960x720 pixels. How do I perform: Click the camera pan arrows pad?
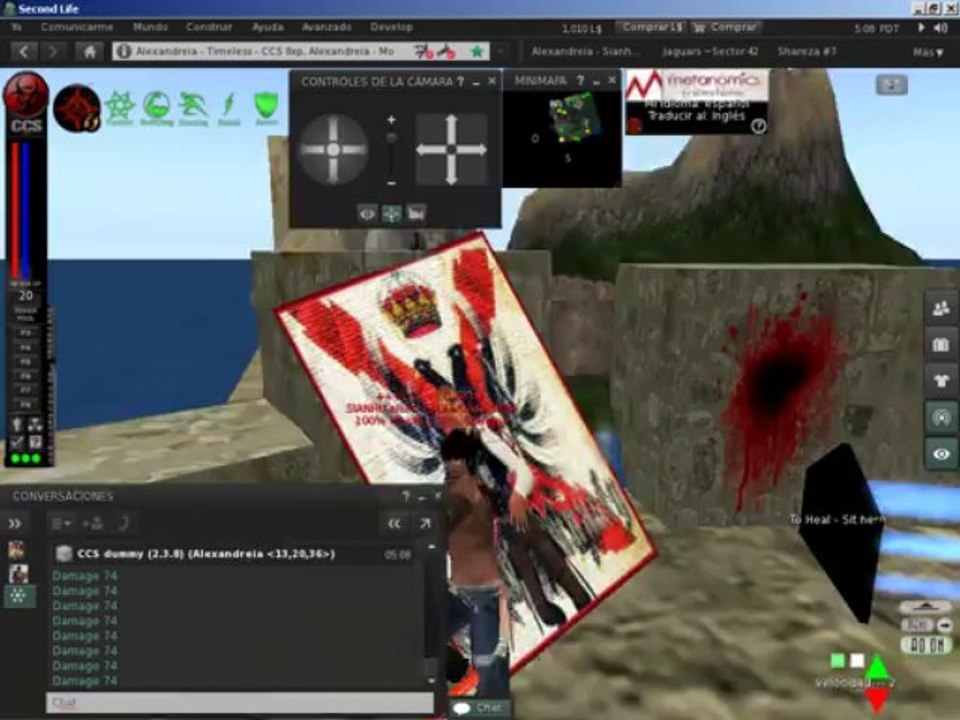click(x=451, y=149)
